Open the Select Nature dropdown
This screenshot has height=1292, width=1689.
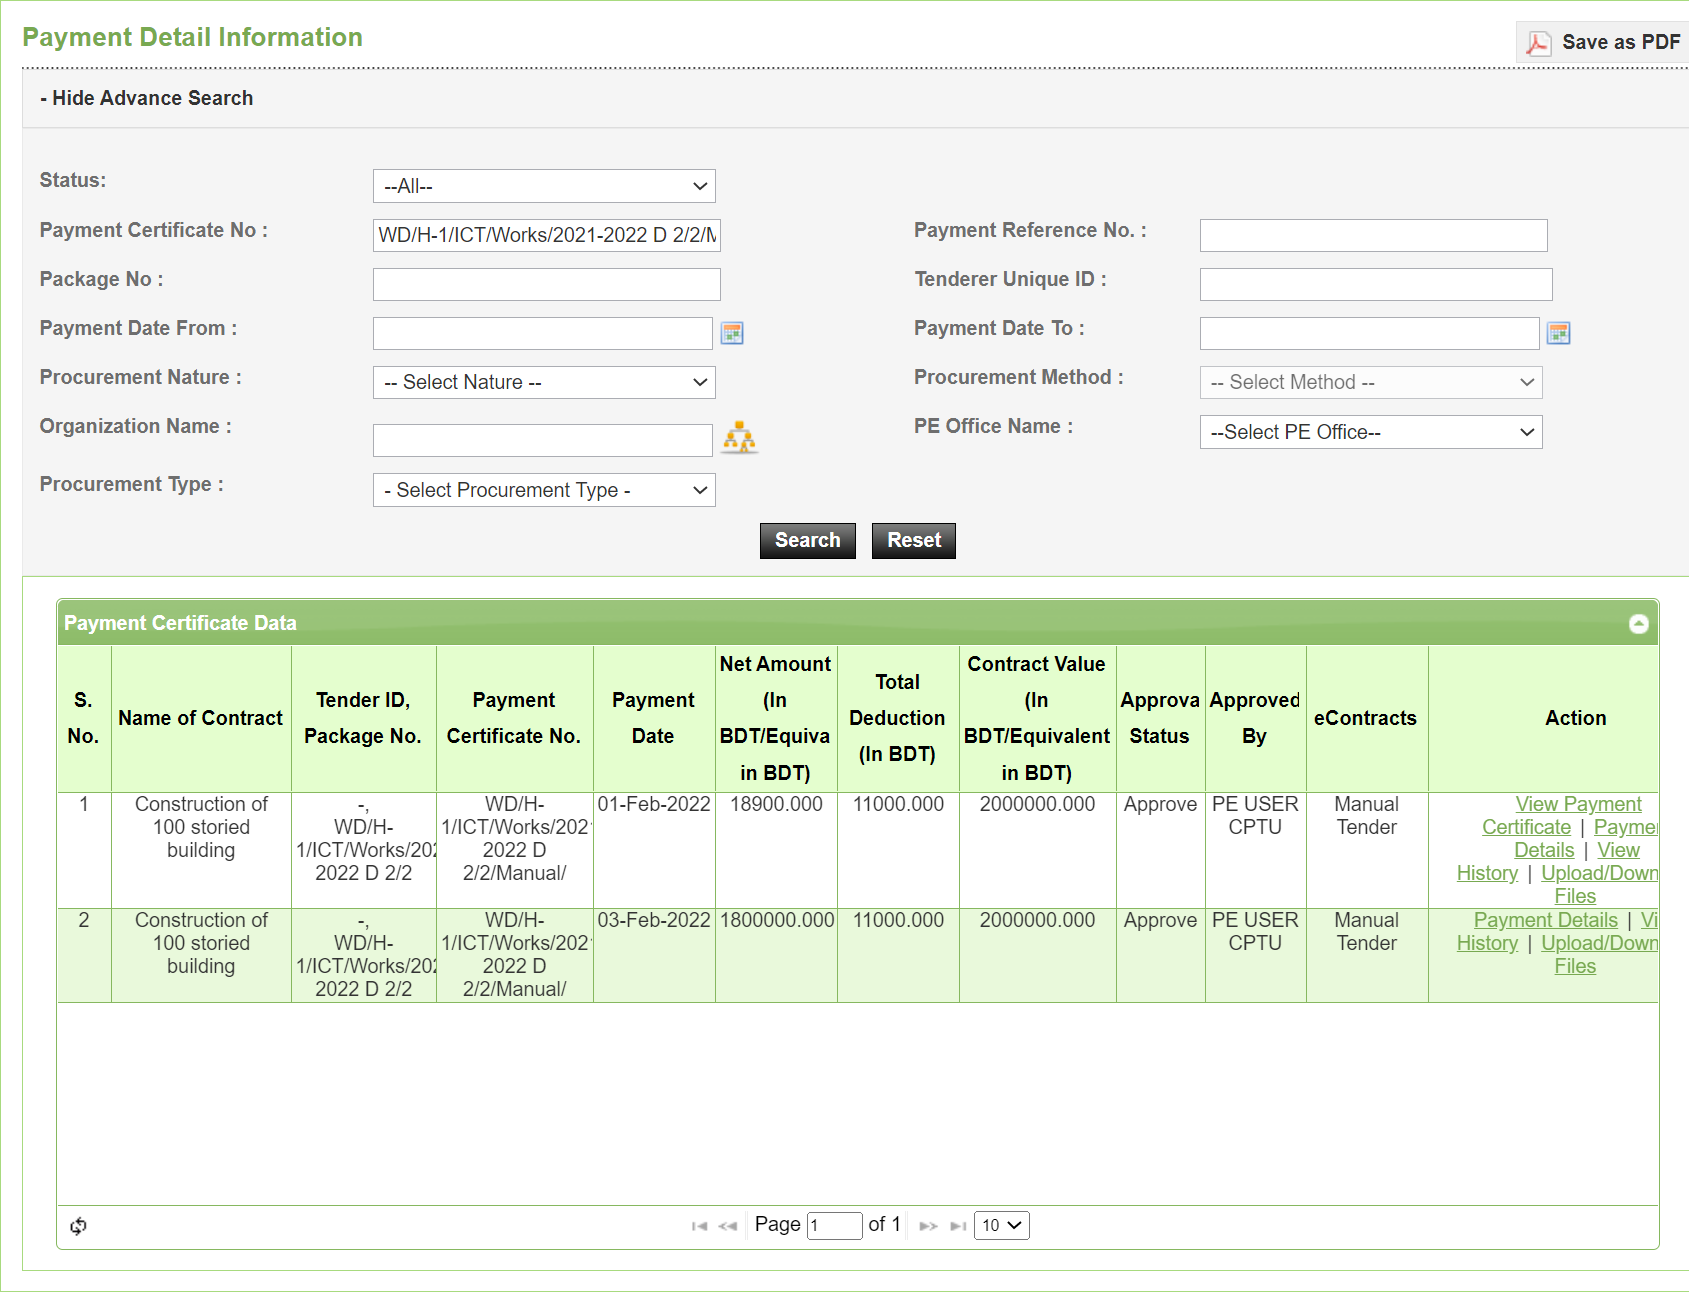point(544,382)
